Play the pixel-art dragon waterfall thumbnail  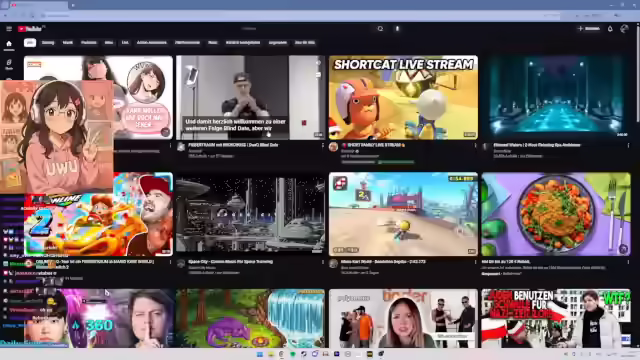tap(251, 318)
